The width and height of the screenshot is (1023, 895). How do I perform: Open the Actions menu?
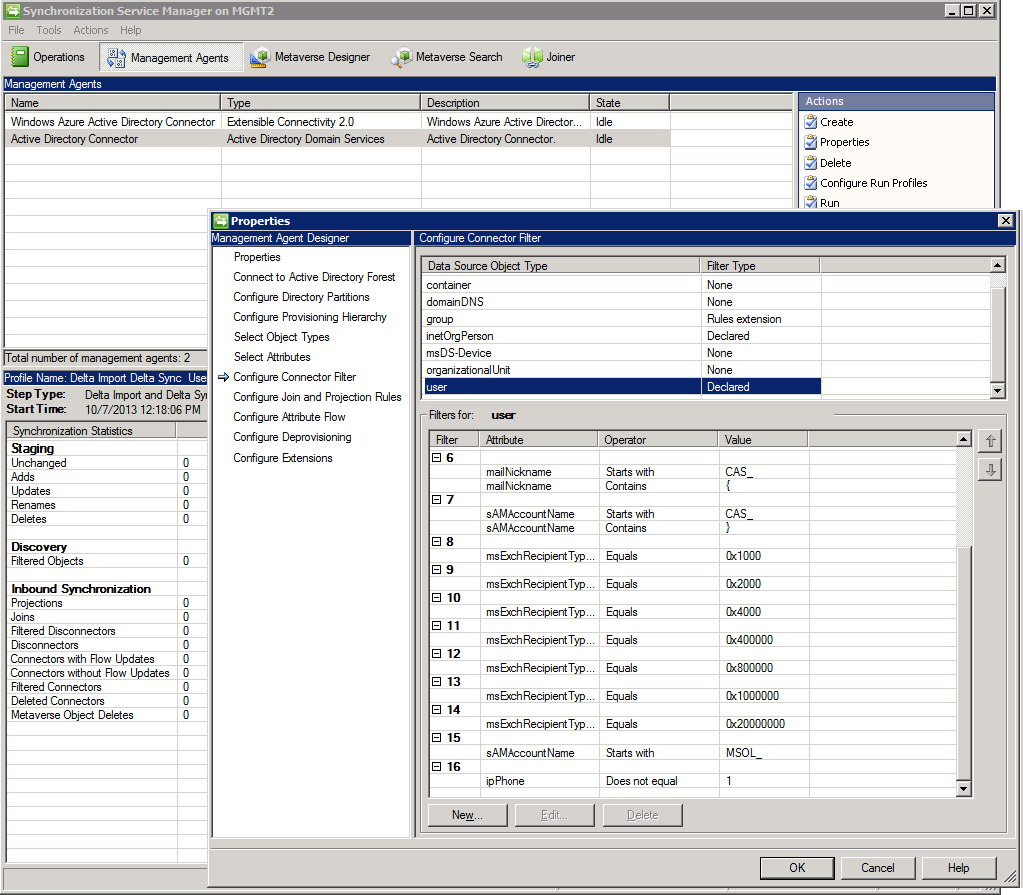coord(90,30)
